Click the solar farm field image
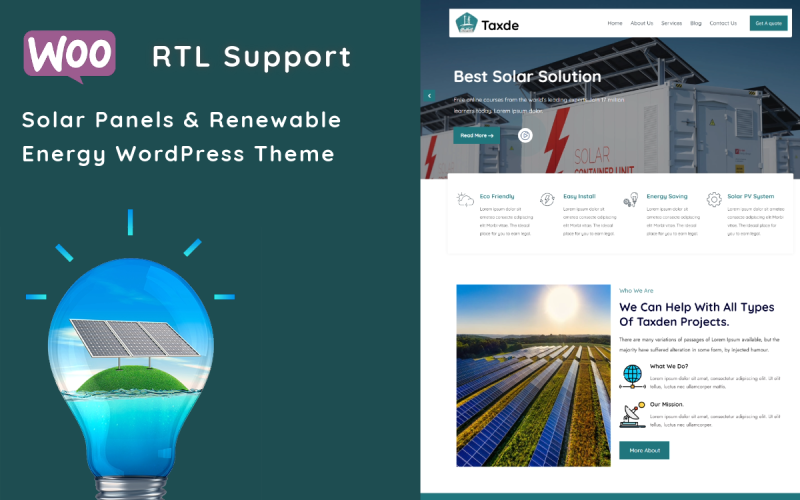The image size is (800, 500). [x=533, y=375]
